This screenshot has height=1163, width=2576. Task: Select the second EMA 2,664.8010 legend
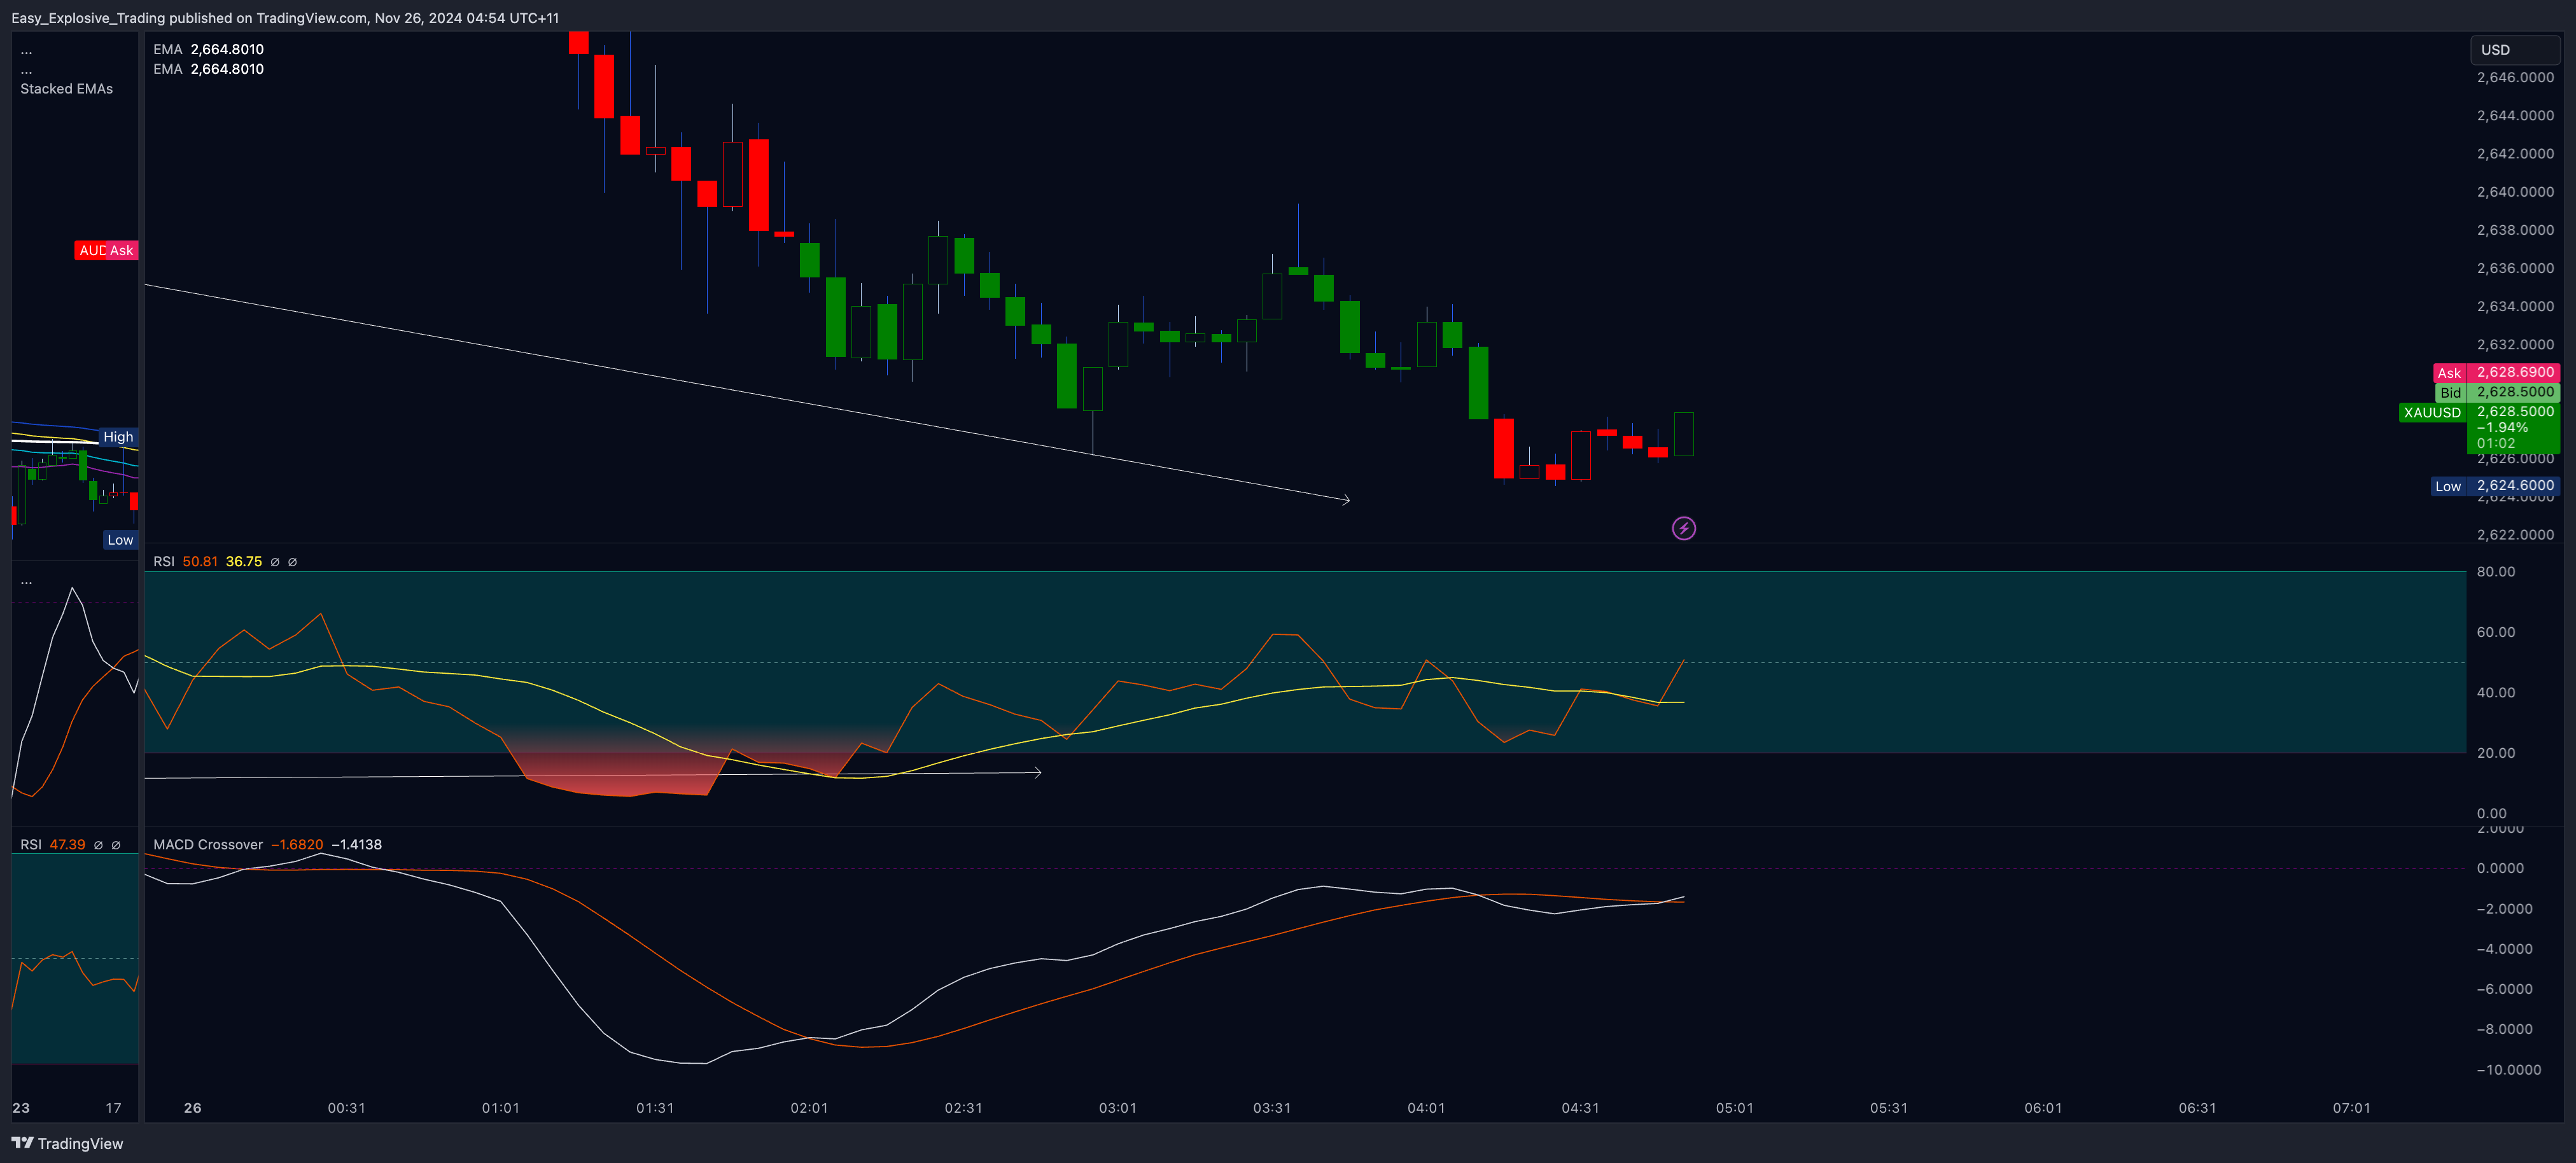(208, 69)
